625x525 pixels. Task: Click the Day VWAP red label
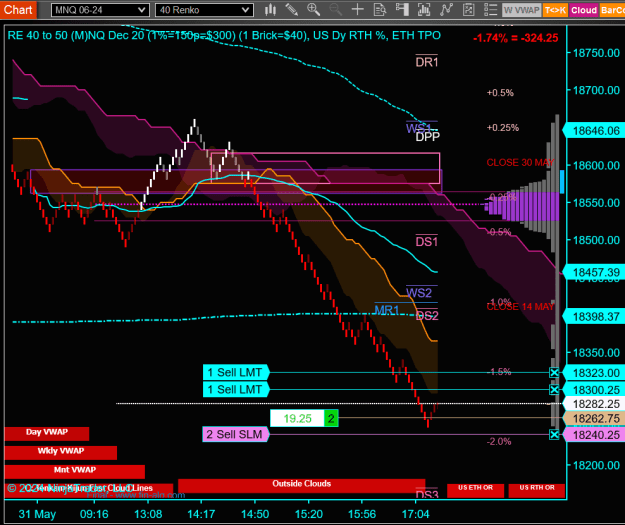[47, 433]
